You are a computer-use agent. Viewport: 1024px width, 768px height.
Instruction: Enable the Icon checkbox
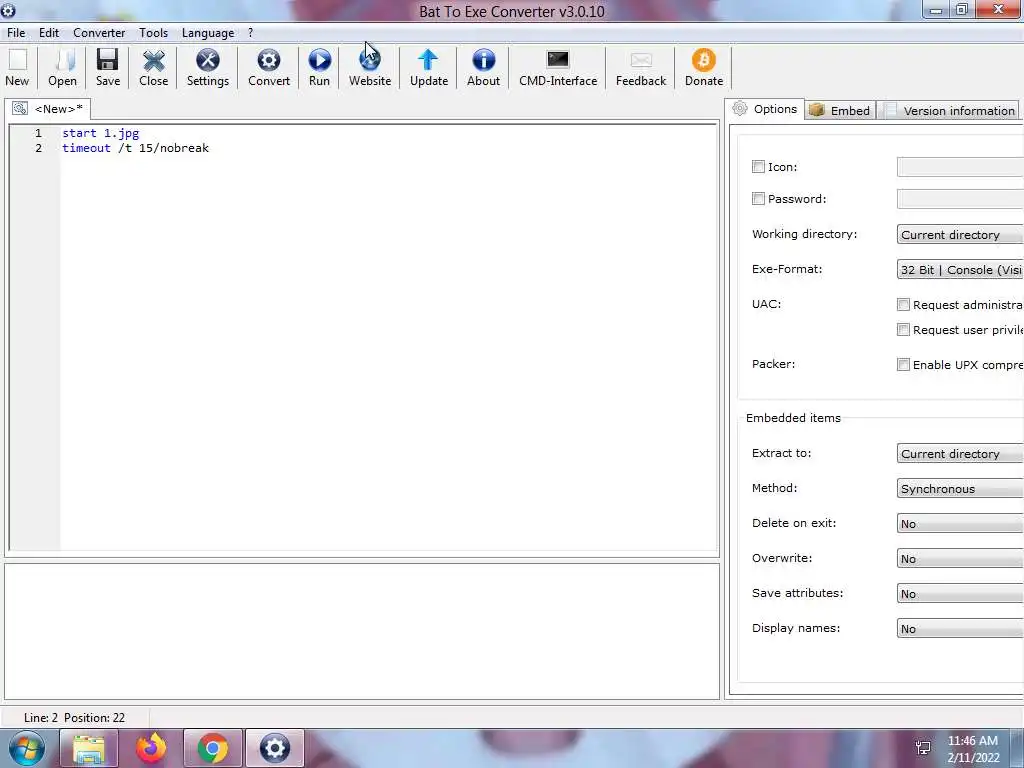point(758,167)
